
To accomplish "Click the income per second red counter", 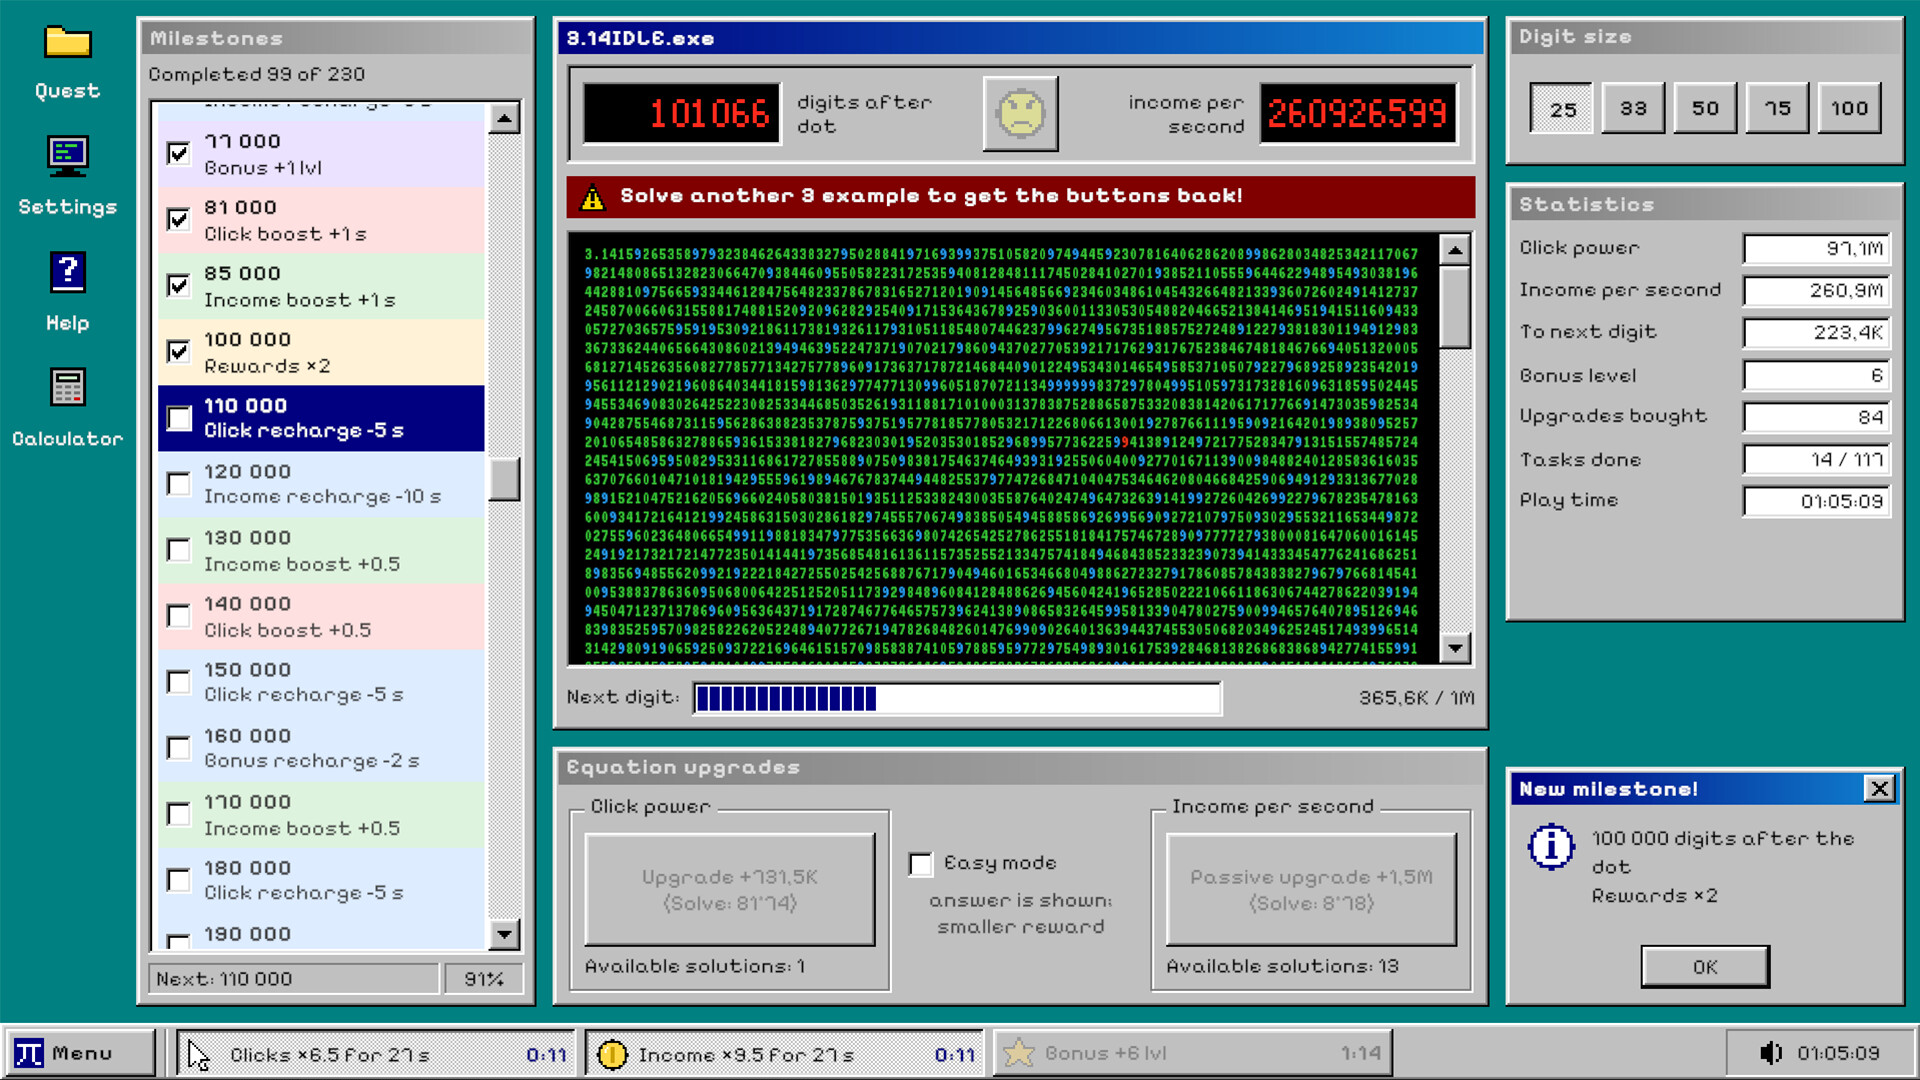I will [1358, 114].
